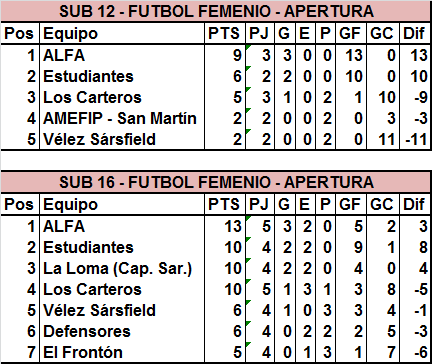Click the Dif header in SUB 12 table
432x364 pixels.
[x=415, y=33]
